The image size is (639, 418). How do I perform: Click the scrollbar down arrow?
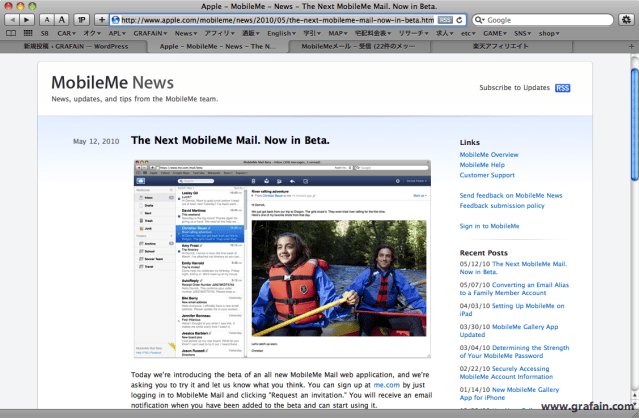[635, 404]
